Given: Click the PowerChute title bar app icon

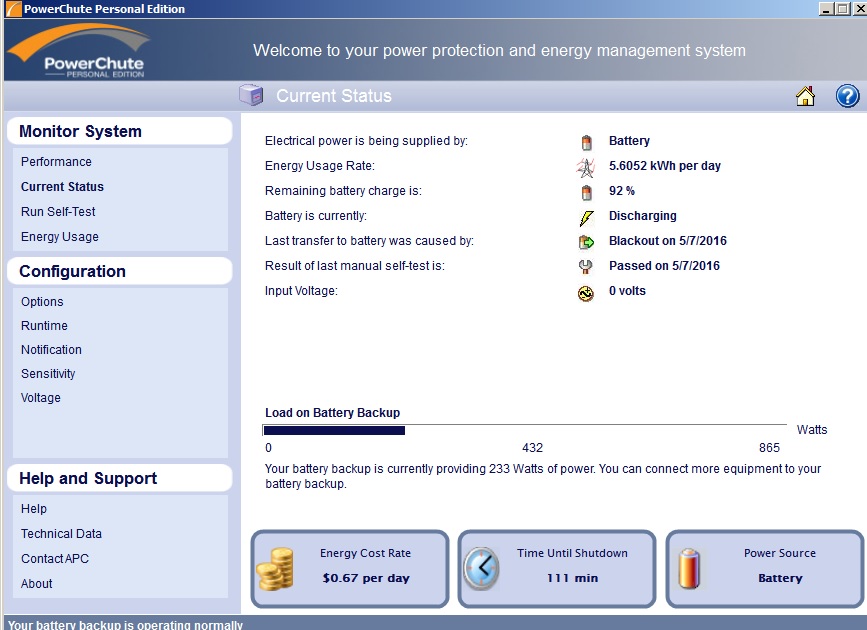Looking at the screenshot, I should (13, 9).
